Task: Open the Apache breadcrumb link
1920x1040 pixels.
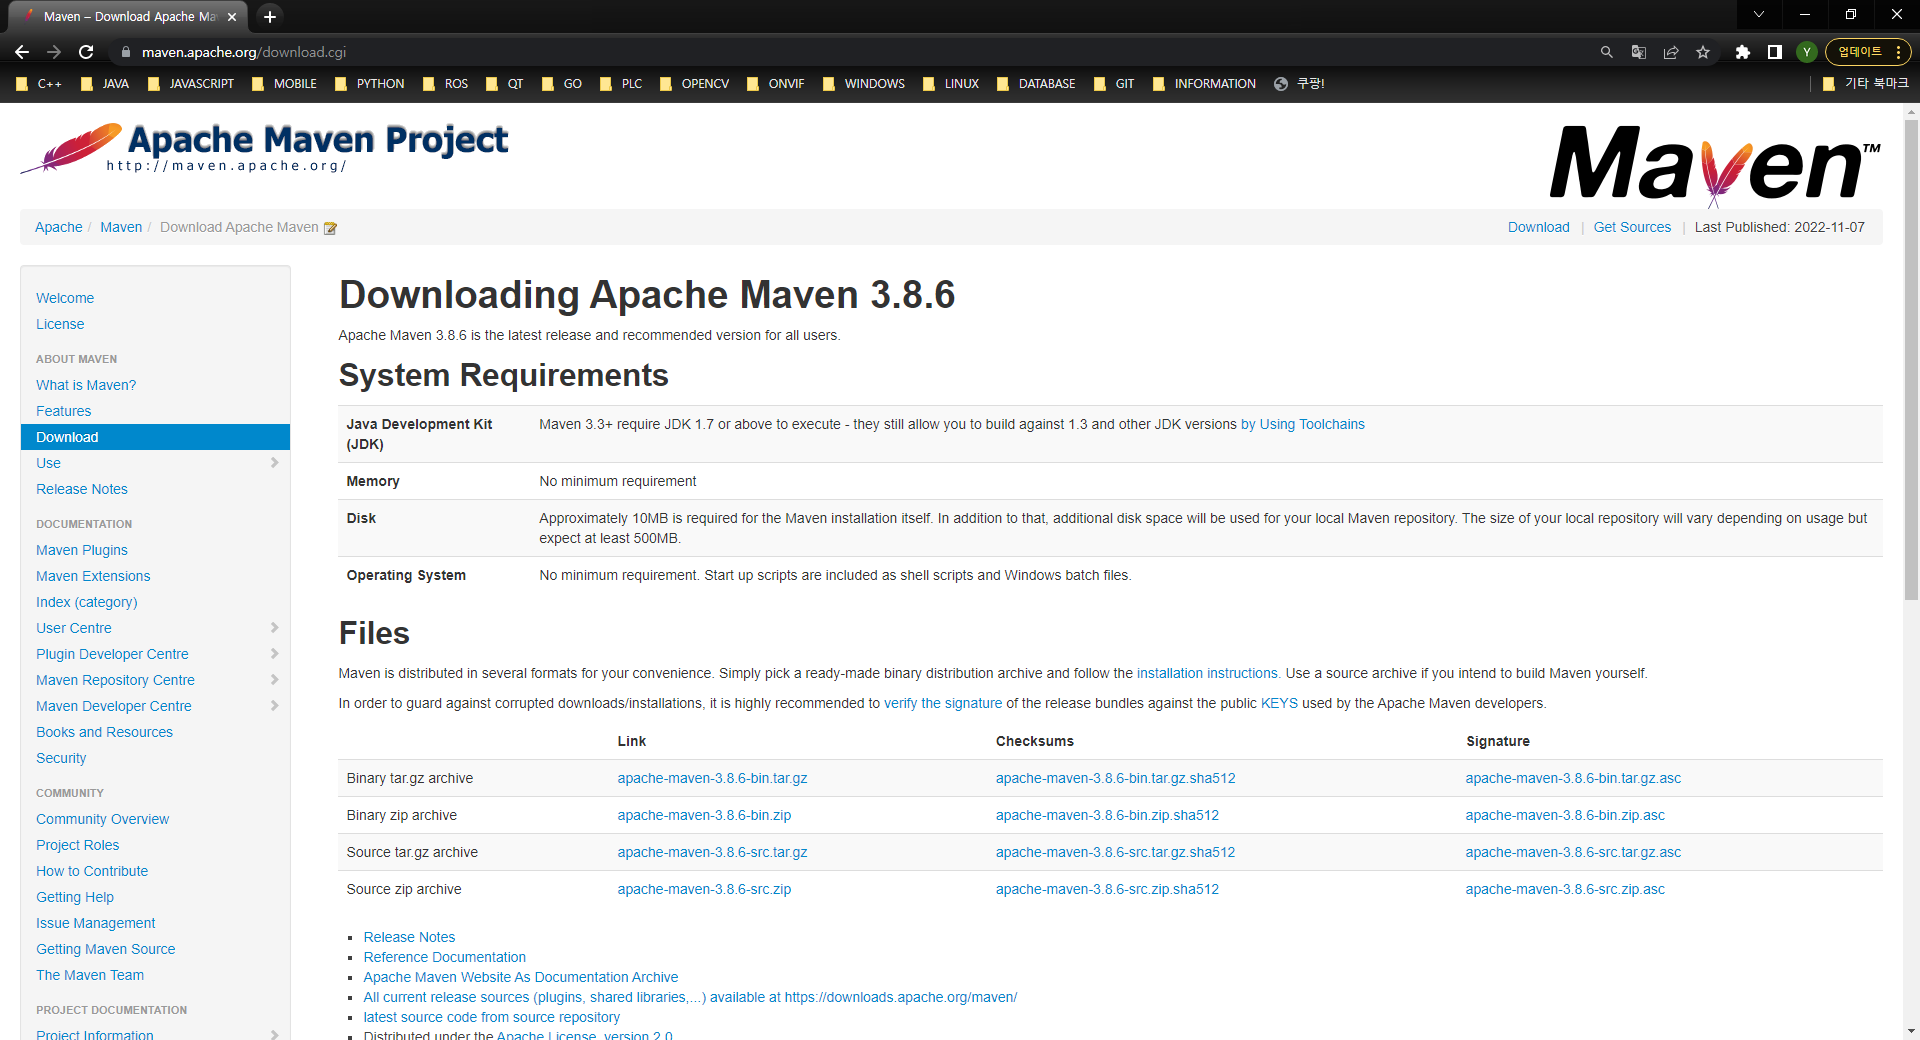Action: [59, 227]
